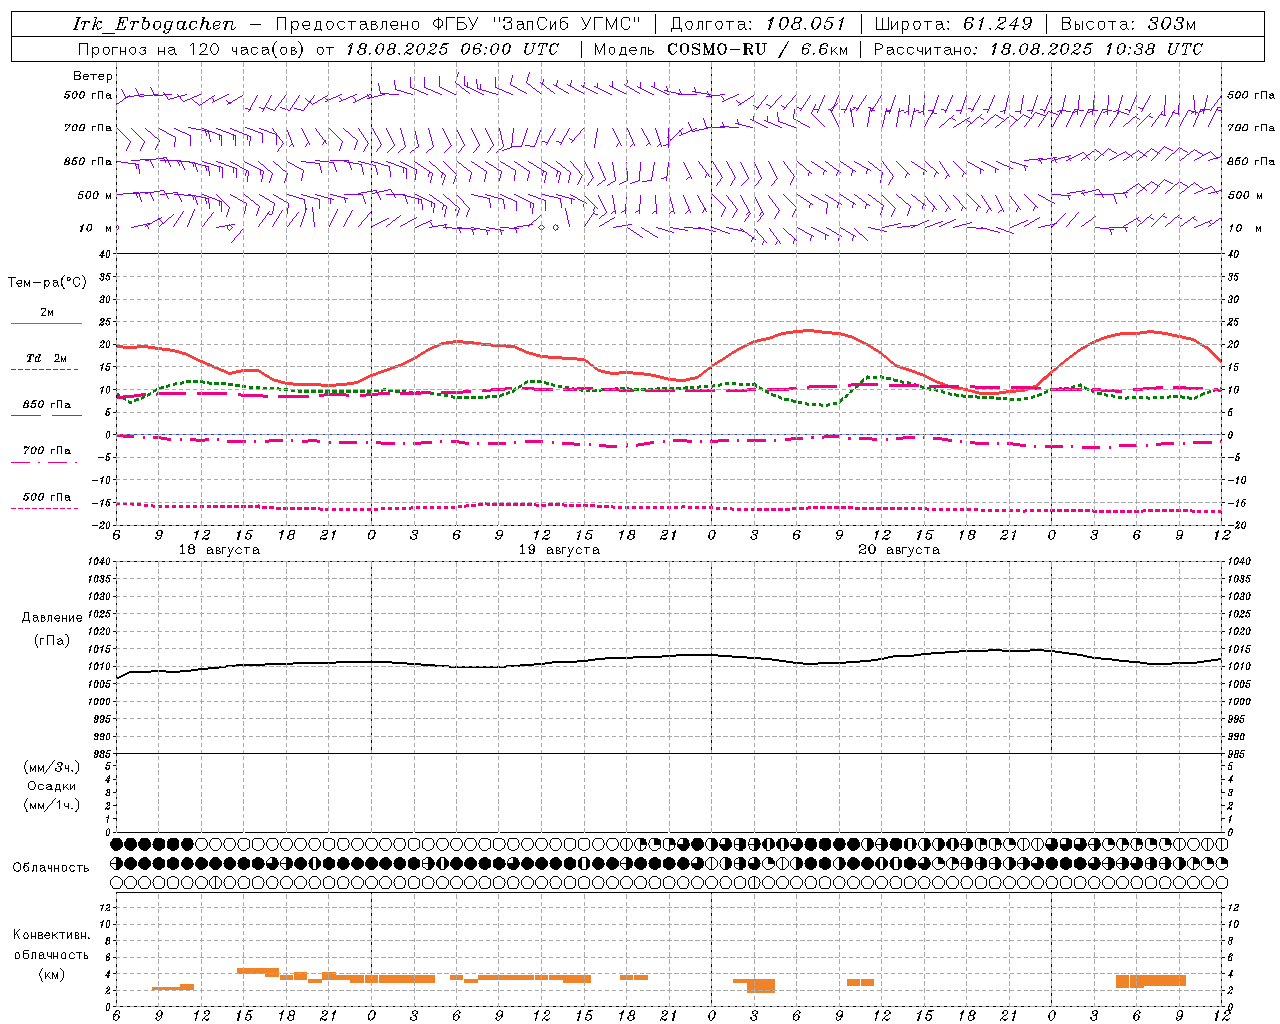Click the '(мм/1ч.)' precipitation unit label
Viewport: 1280px width, 1024px height.
(51, 805)
